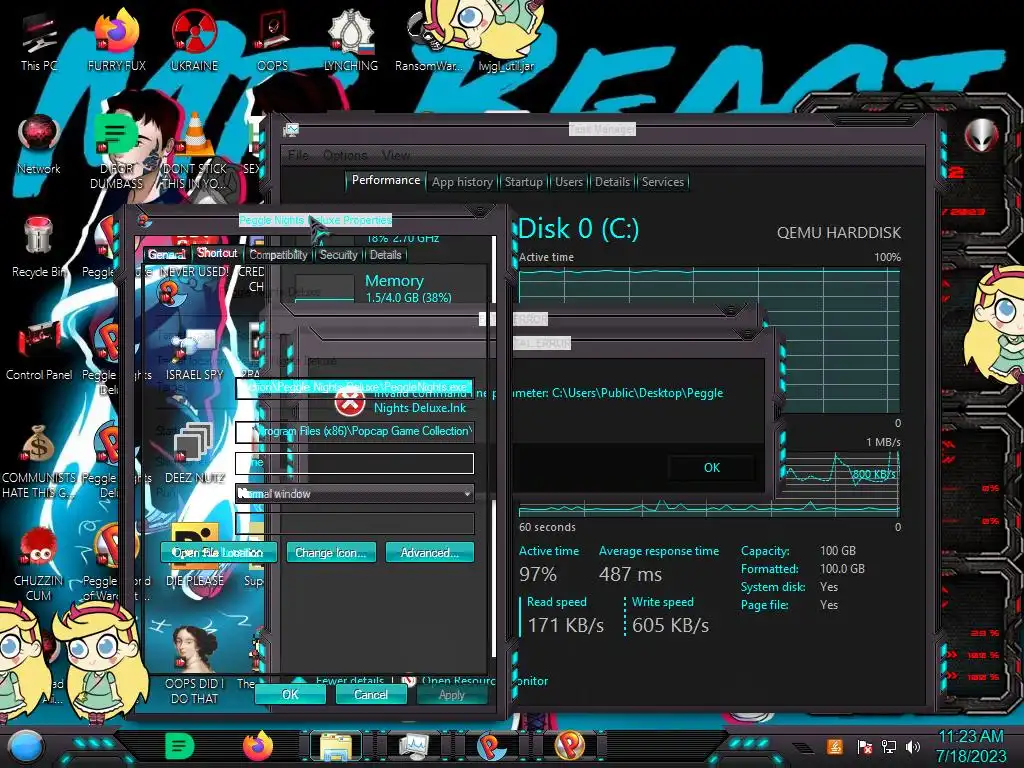Click the "QEMU HARDDISK" label
The width and height of the screenshot is (1024, 768).
coord(839,232)
